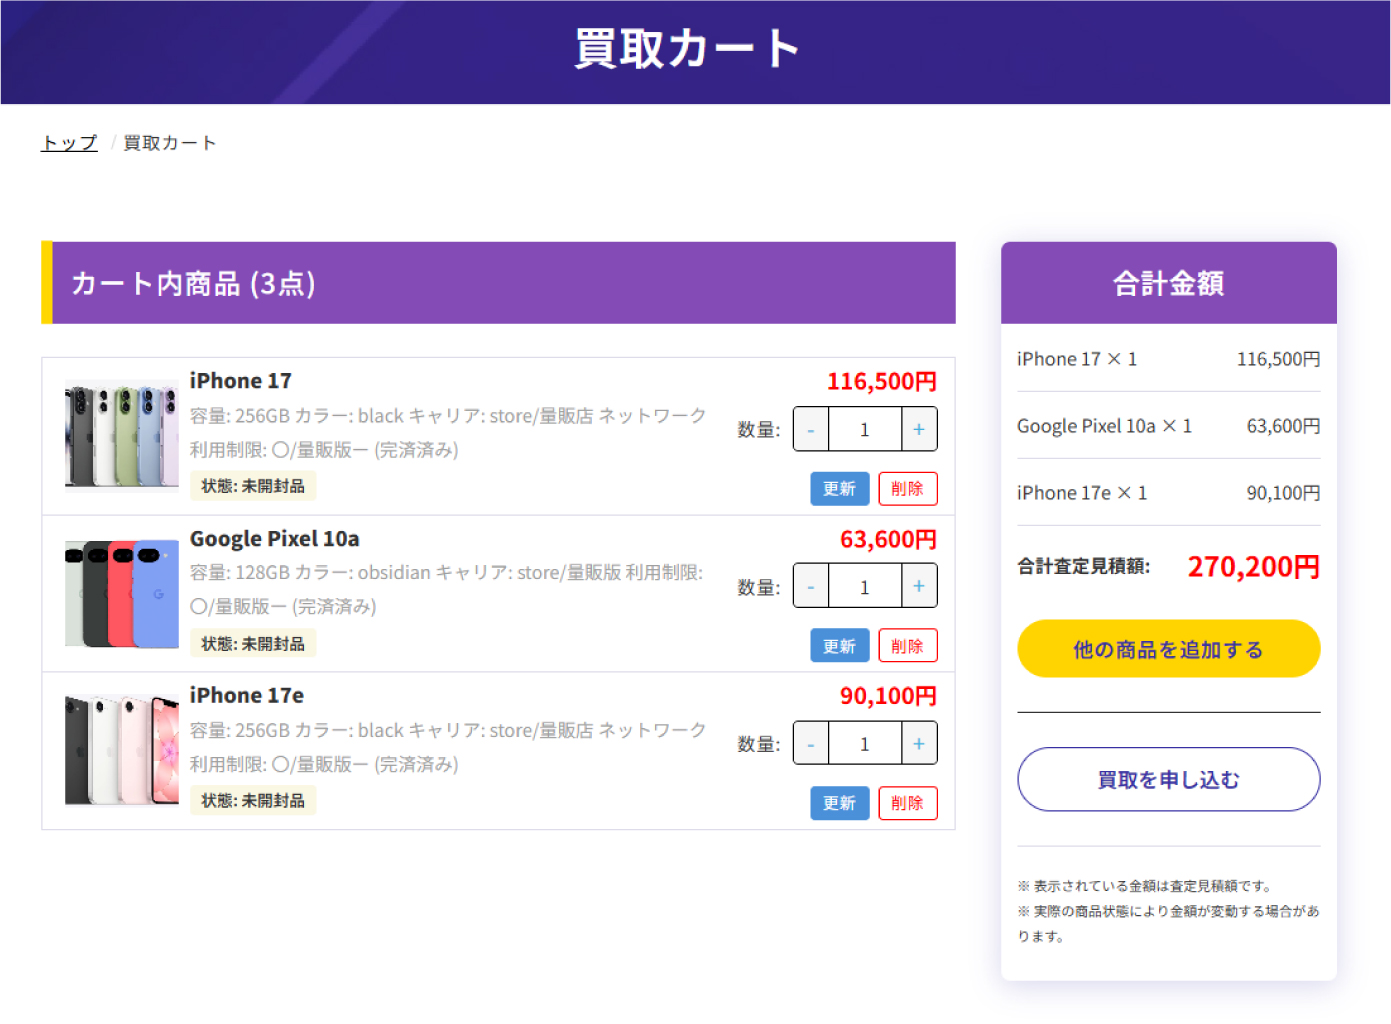Image resolution: width=1391 pixels, height=1024 pixels.
Task: Click 他の商品を追加する button
Action: 1169,649
